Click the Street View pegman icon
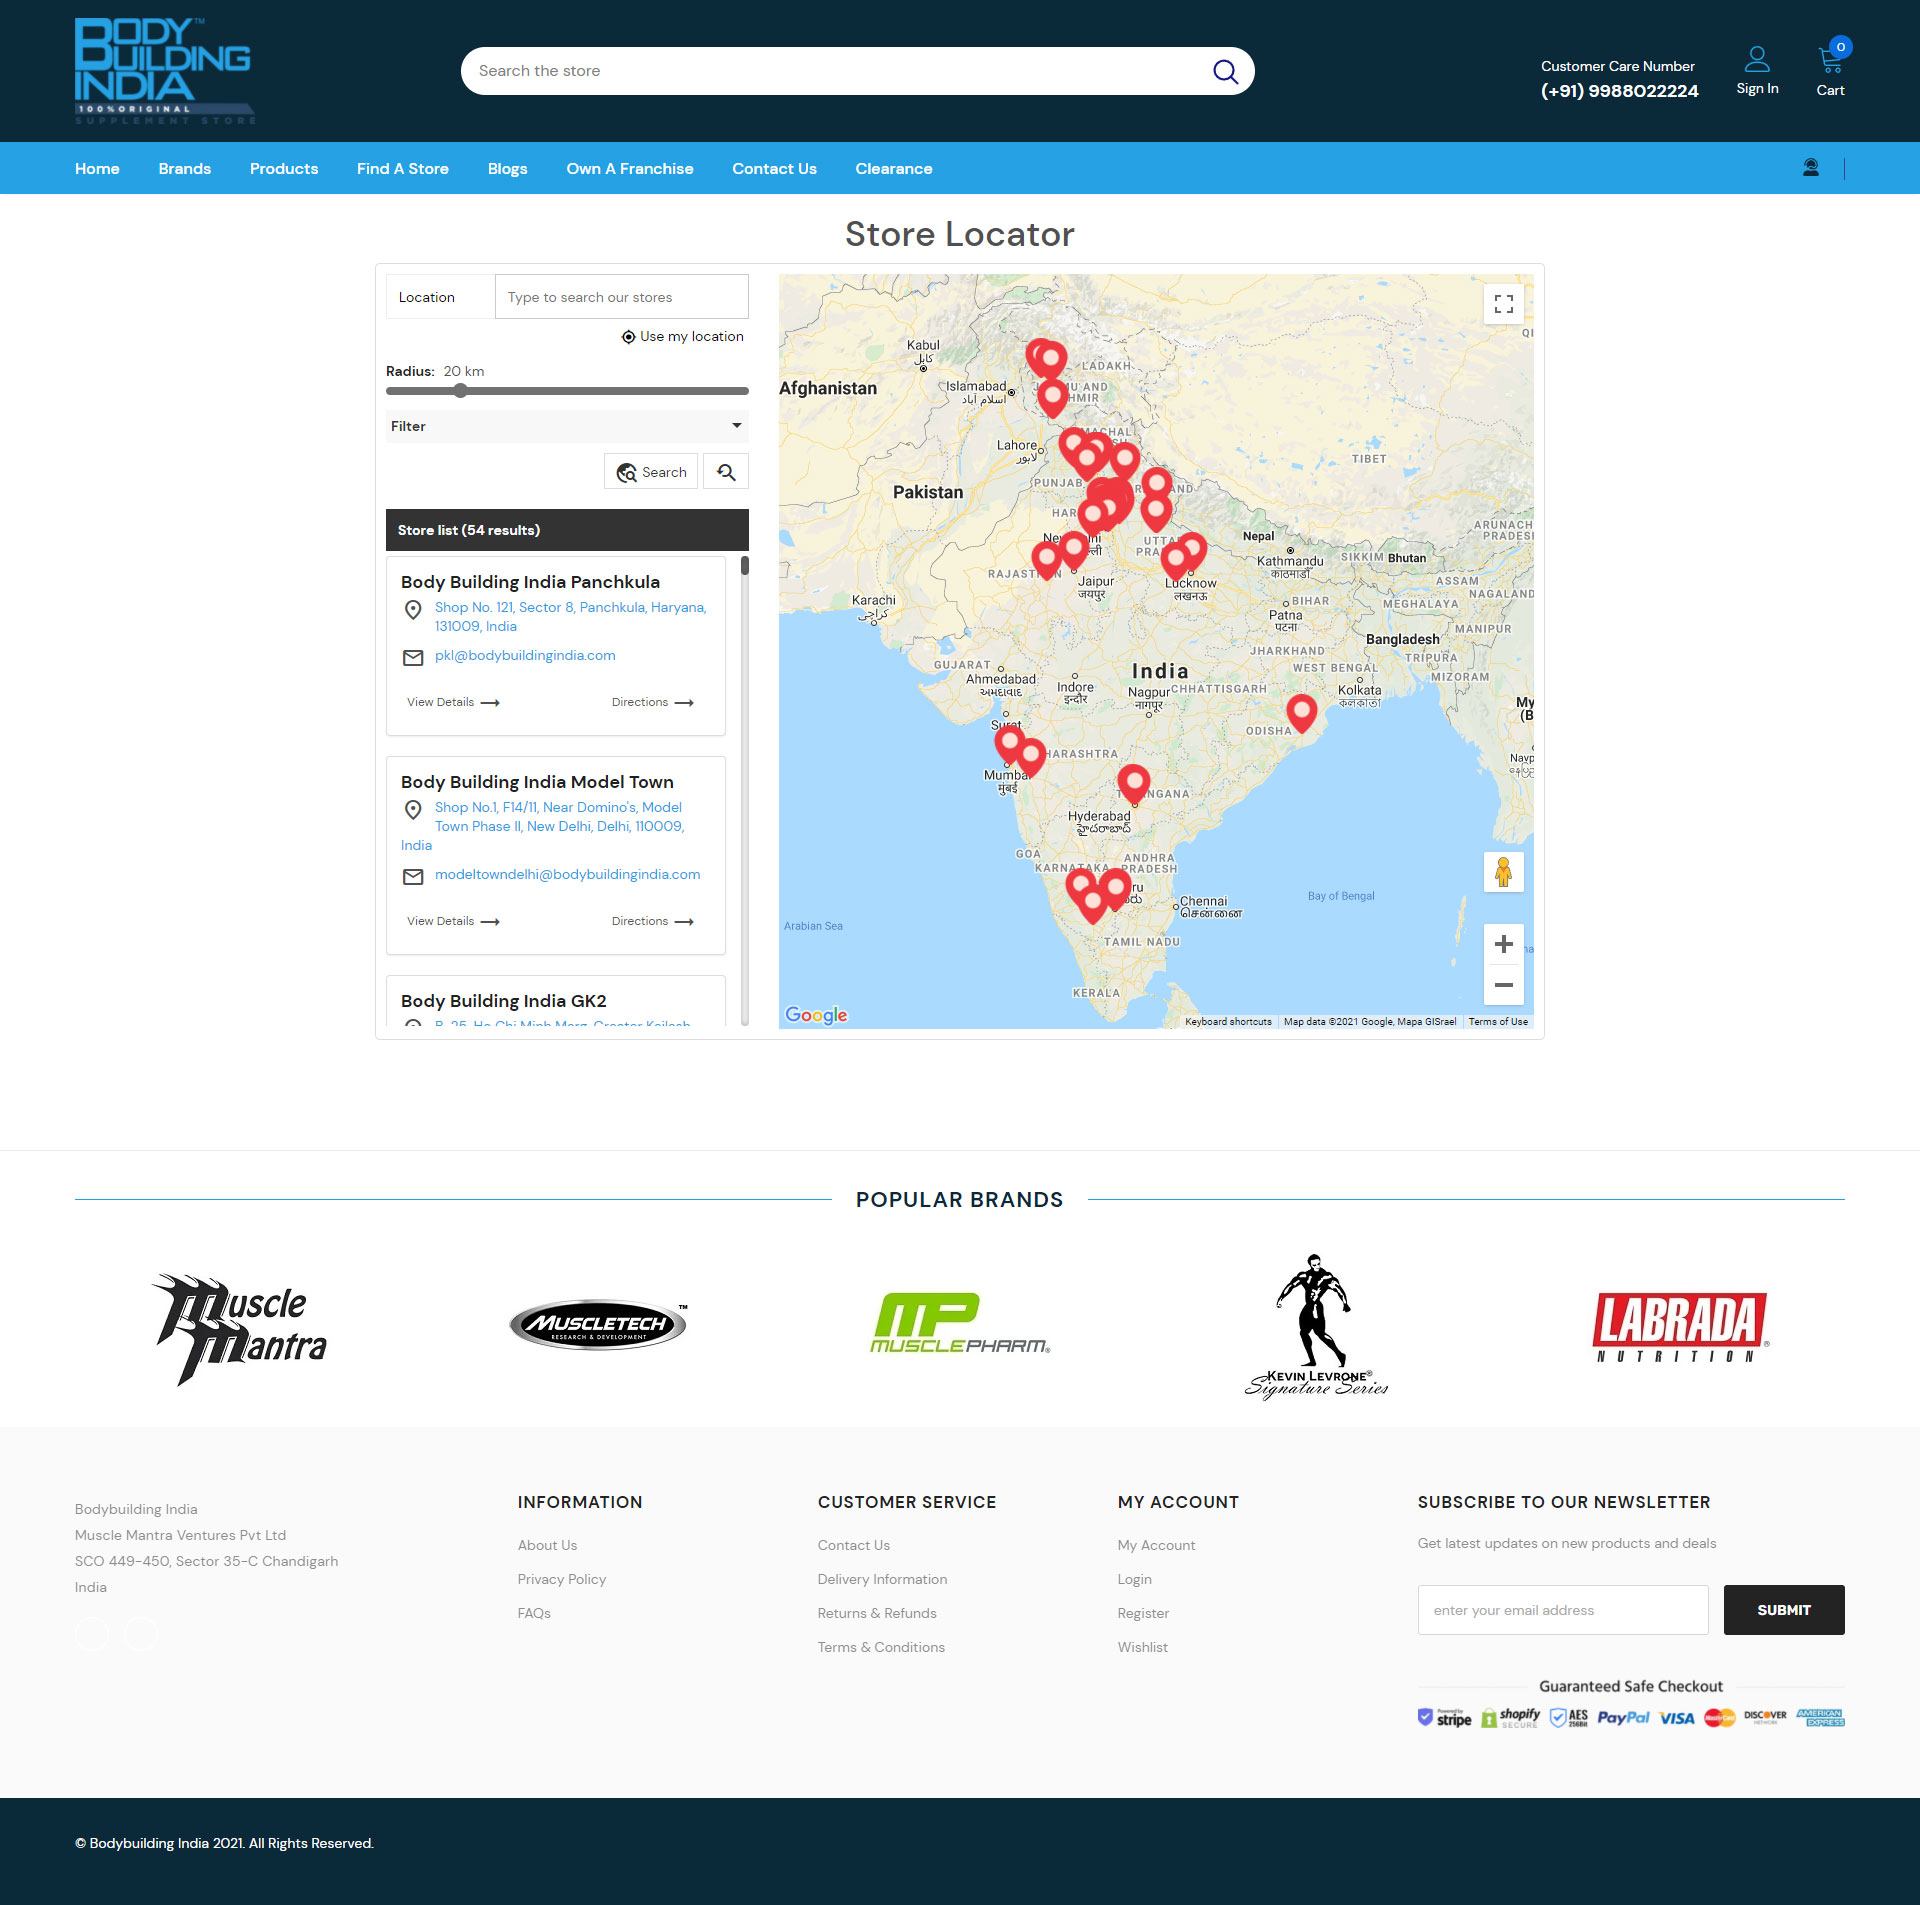Screen dimensions: 1920x1905 click(1503, 872)
